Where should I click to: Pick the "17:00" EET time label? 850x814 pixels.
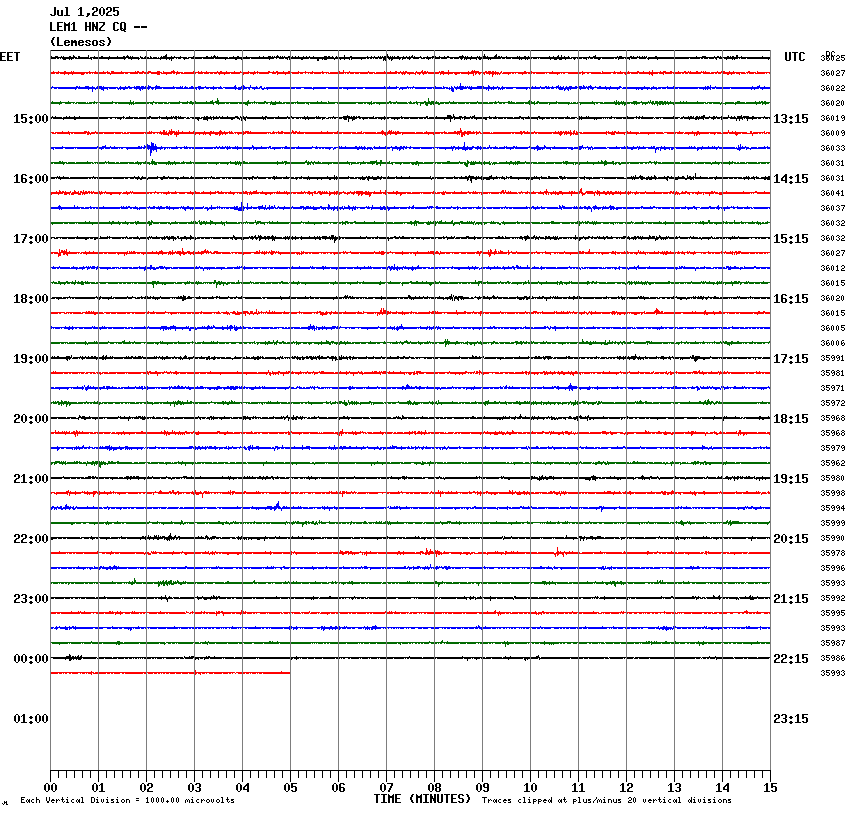click(31, 239)
